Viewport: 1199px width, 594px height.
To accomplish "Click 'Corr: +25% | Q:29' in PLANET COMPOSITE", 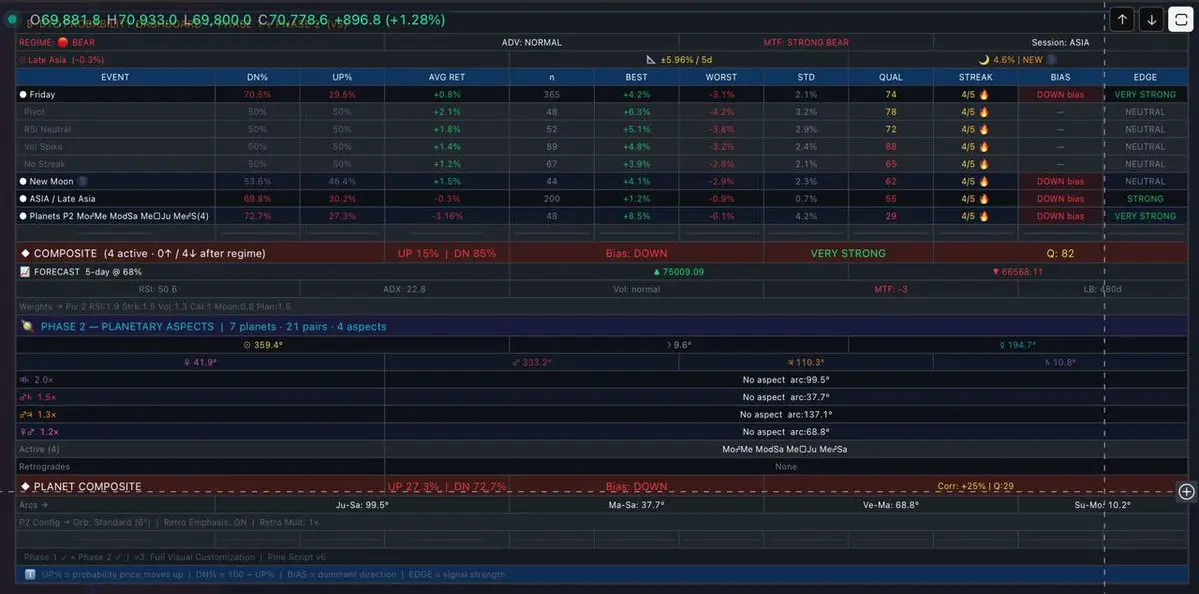I will [x=976, y=486].
